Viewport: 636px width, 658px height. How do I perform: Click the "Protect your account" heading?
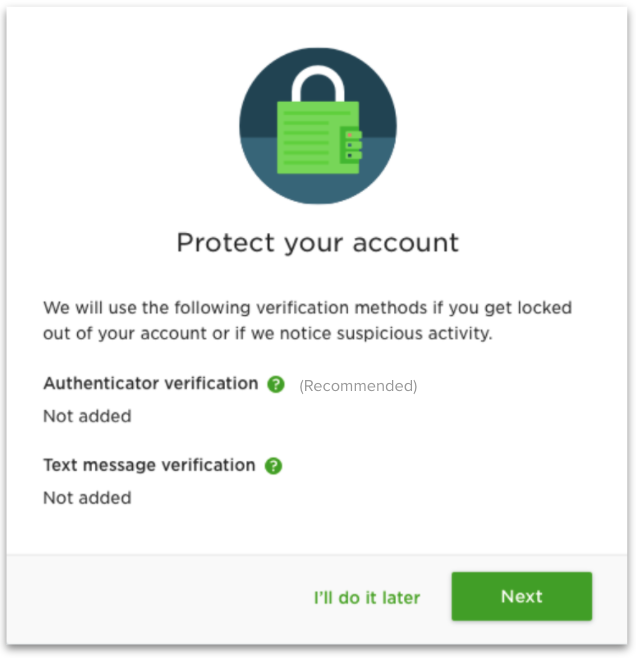pyautogui.click(x=317, y=243)
